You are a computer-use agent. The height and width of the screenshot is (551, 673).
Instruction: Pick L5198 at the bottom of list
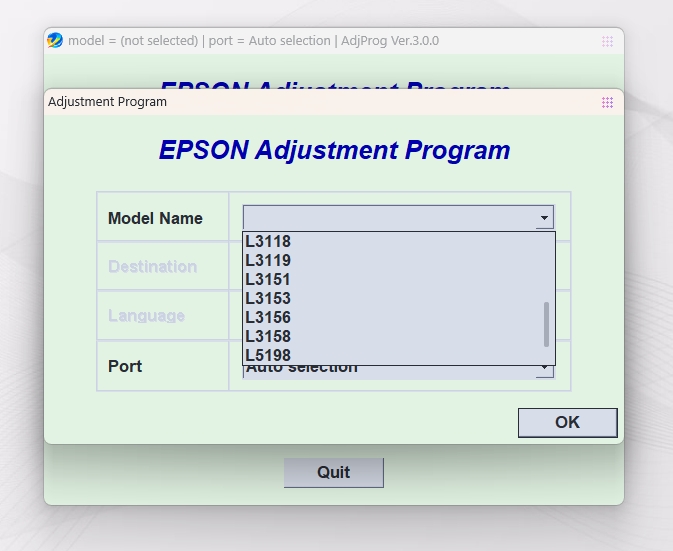399,355
